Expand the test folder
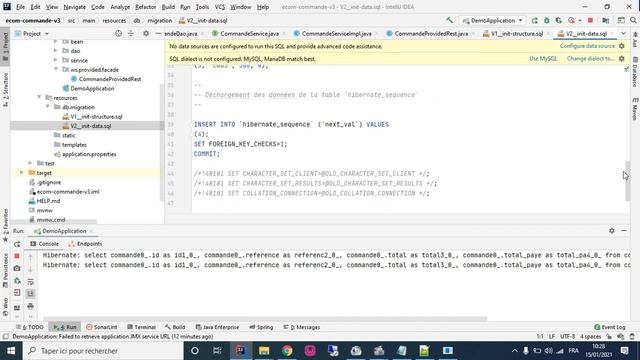Screen dimensions: 640x360 [x=30, y=164]
